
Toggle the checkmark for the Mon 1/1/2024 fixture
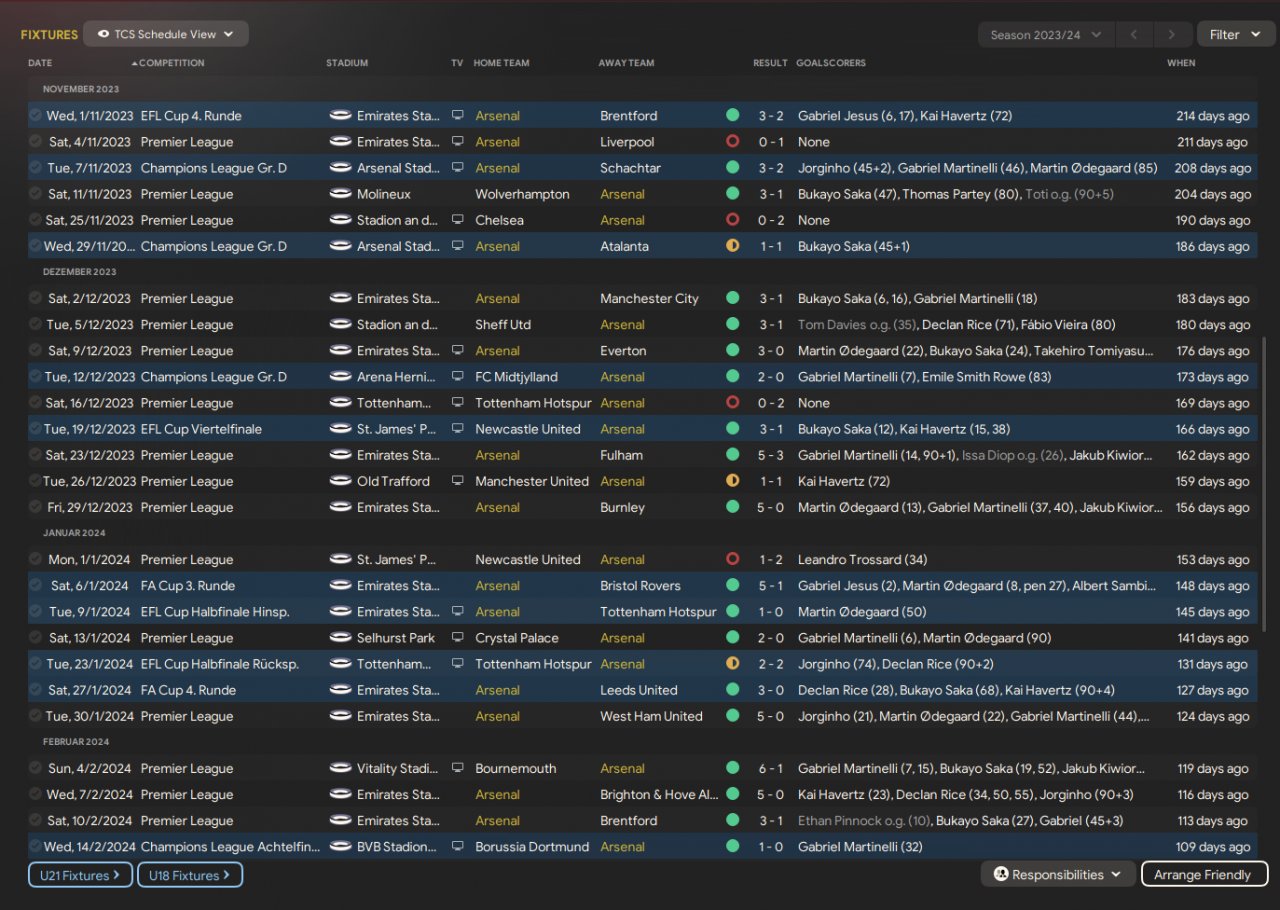[x=36, y=560]
